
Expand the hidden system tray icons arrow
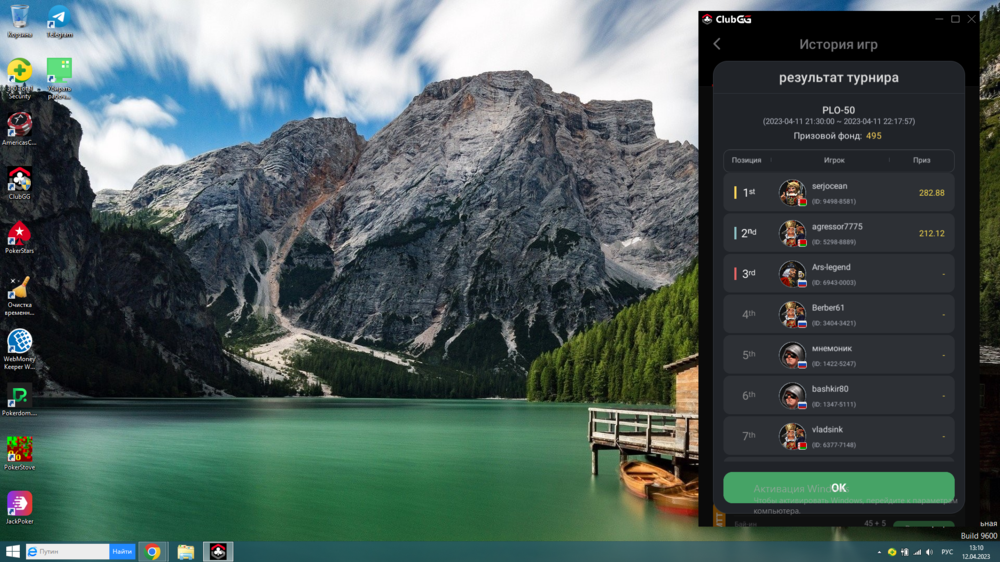tap(877, 551)
